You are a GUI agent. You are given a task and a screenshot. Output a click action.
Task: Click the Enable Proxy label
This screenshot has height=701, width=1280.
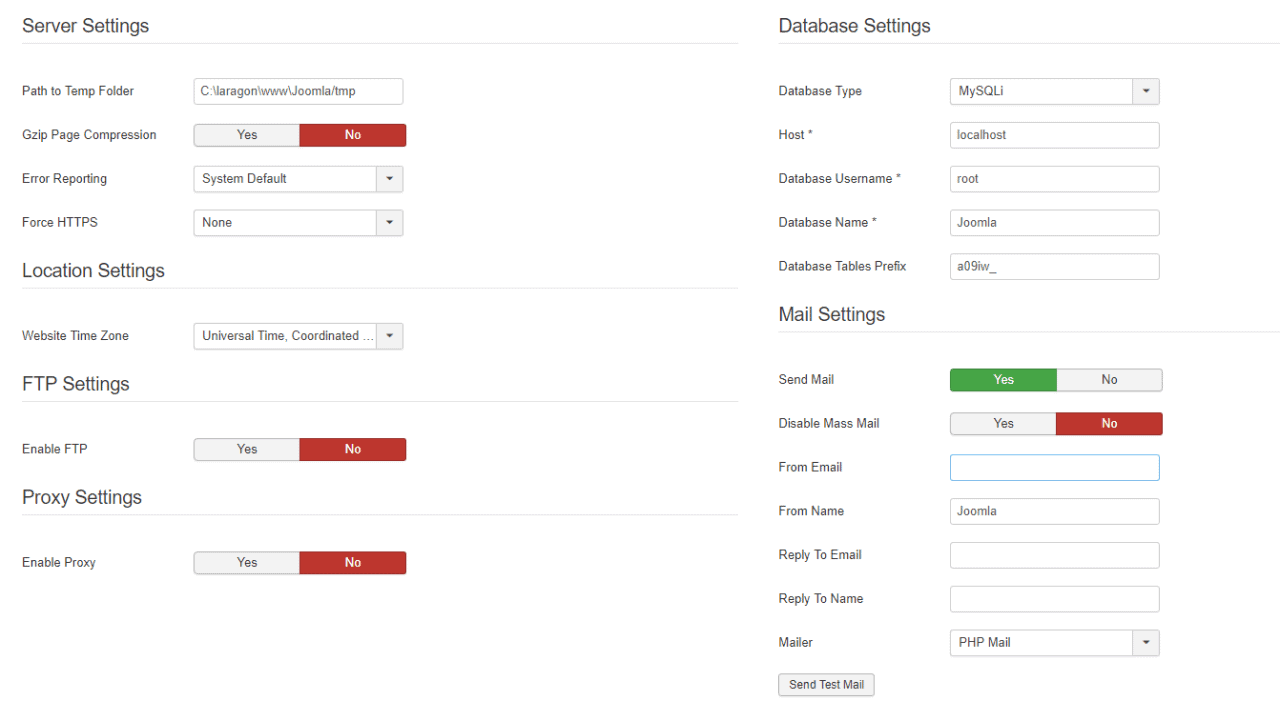tap(59, 563)
